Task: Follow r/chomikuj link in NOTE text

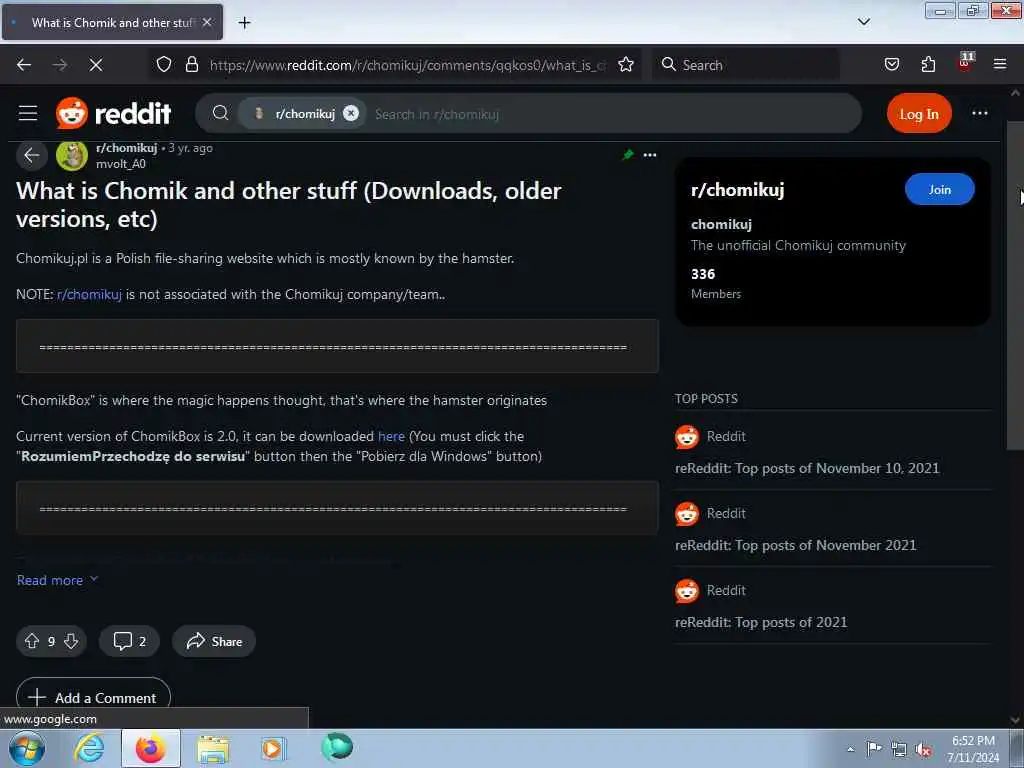Action: 89,295
